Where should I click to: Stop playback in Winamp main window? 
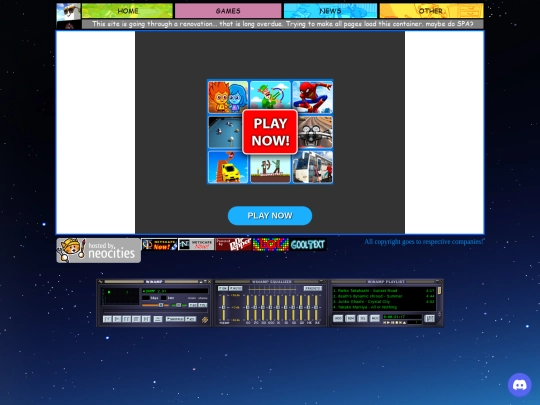pos(136,319)
